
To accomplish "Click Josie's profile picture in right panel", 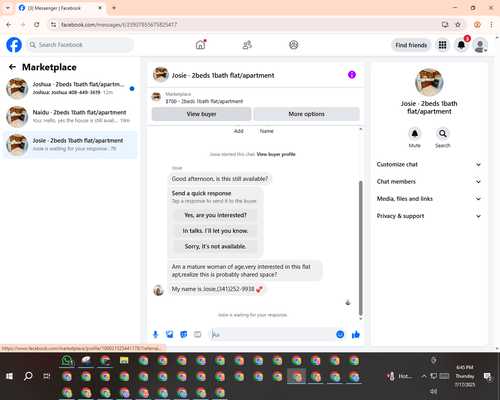I will (x=429, y=82).
